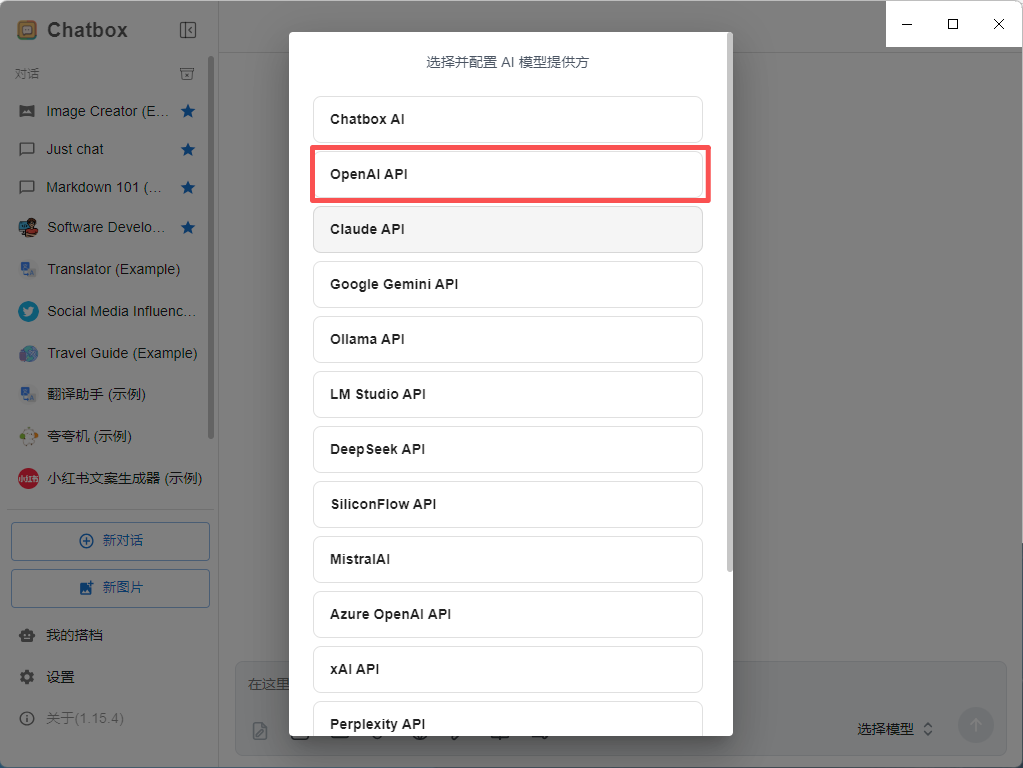Expand model selector chevron at bottom right
The width and height of the screenshot is (1023, 768).
(926, 728)
